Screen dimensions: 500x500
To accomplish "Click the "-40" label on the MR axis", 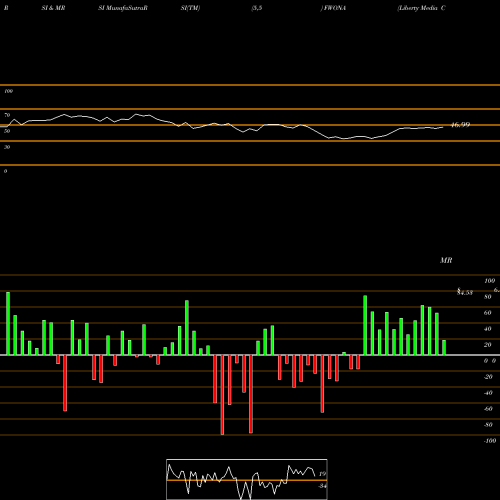I will coord(488,393).
